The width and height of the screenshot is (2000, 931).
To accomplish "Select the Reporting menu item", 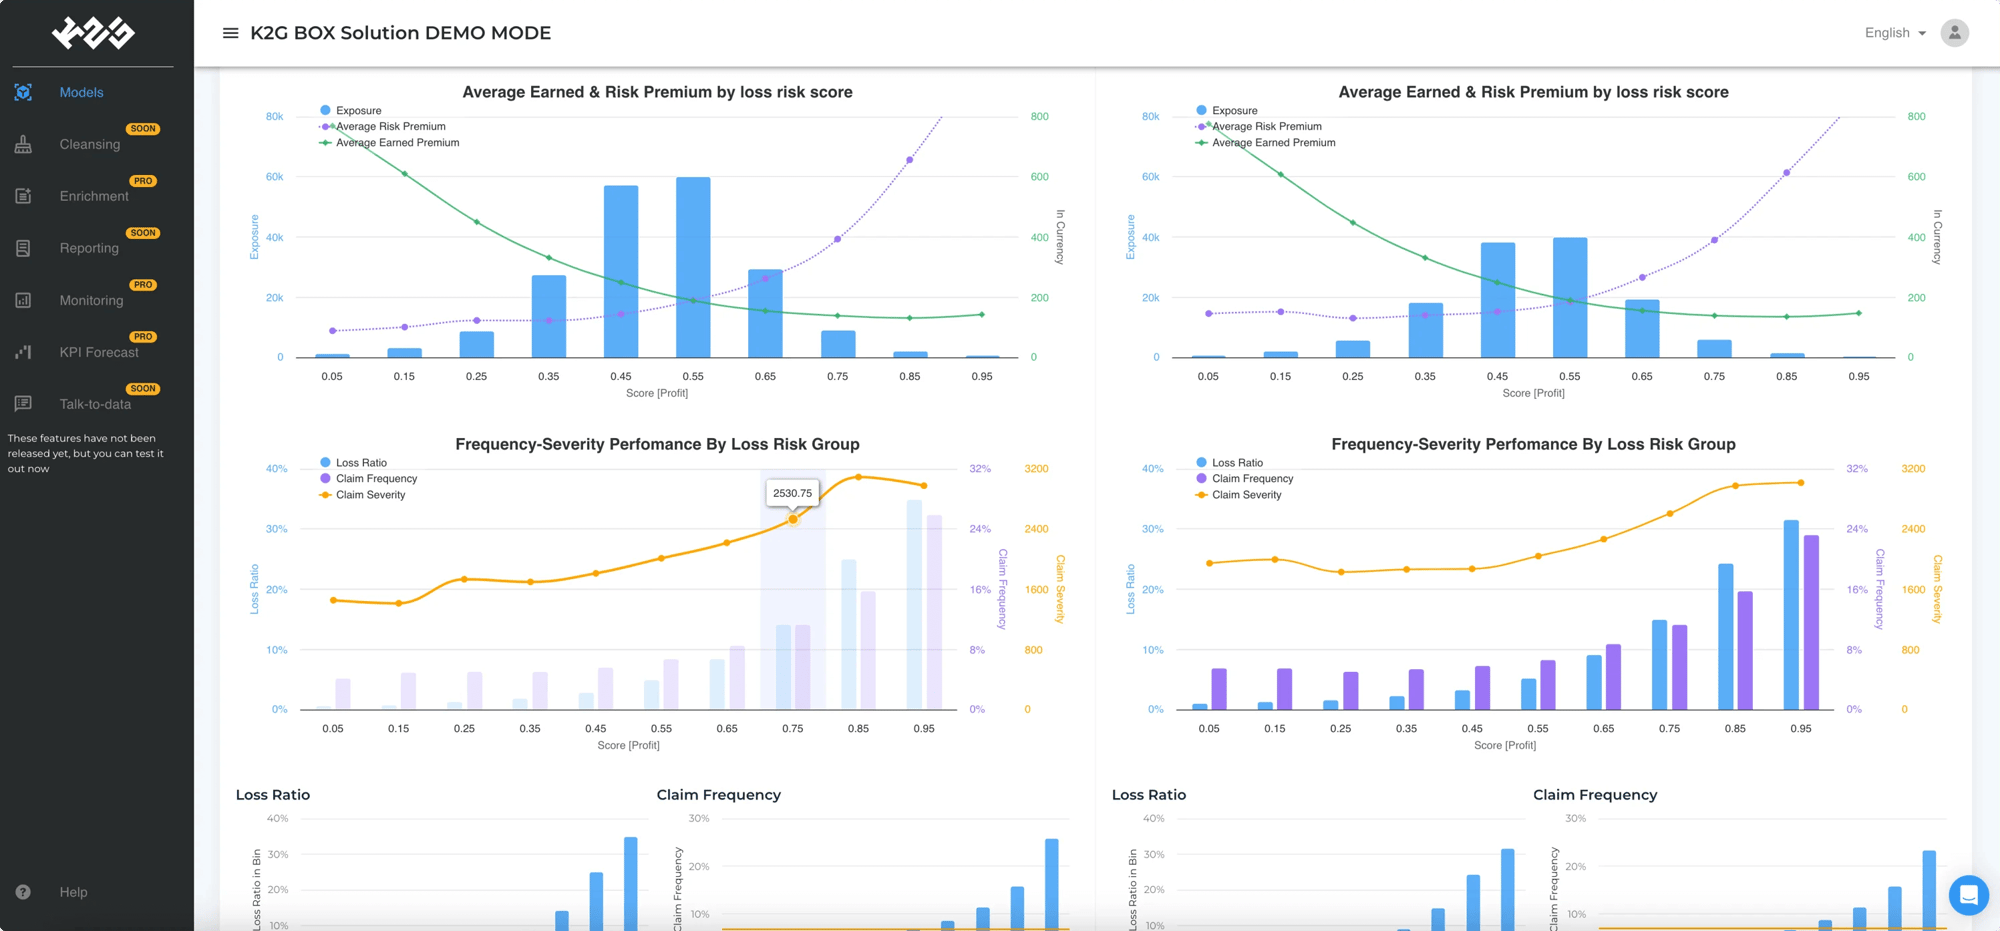I will pyautogui.click(x=89, y=248).
